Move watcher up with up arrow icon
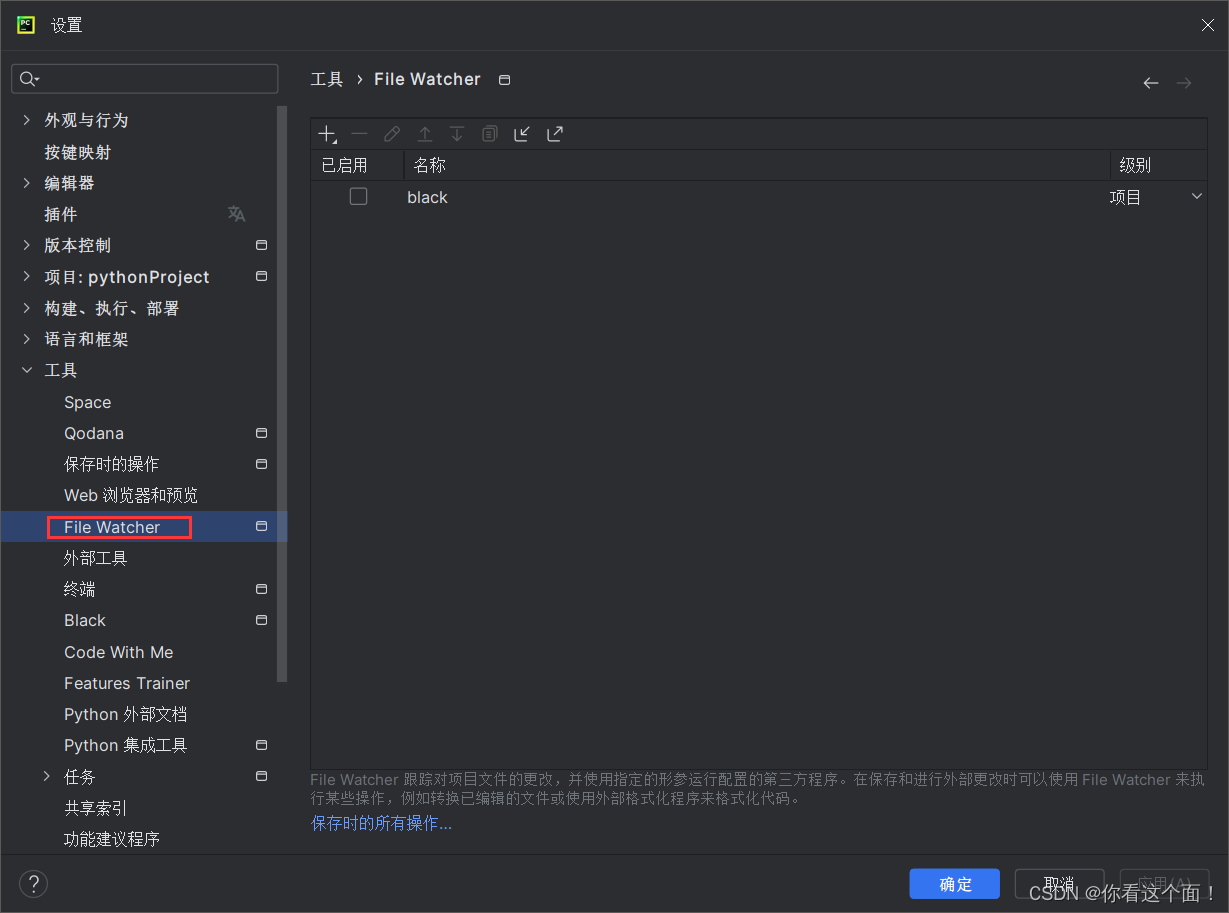 click(x=425, y=134)
